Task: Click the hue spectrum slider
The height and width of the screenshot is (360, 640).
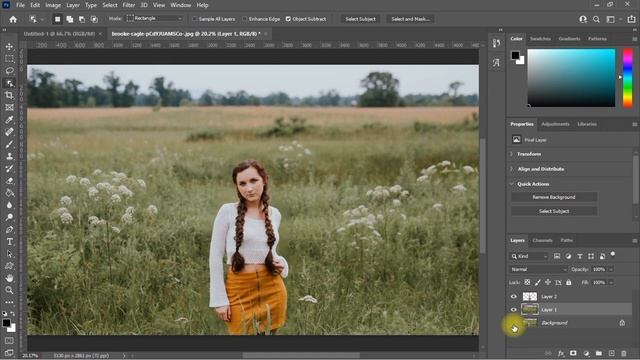Action: coord(627,78)
